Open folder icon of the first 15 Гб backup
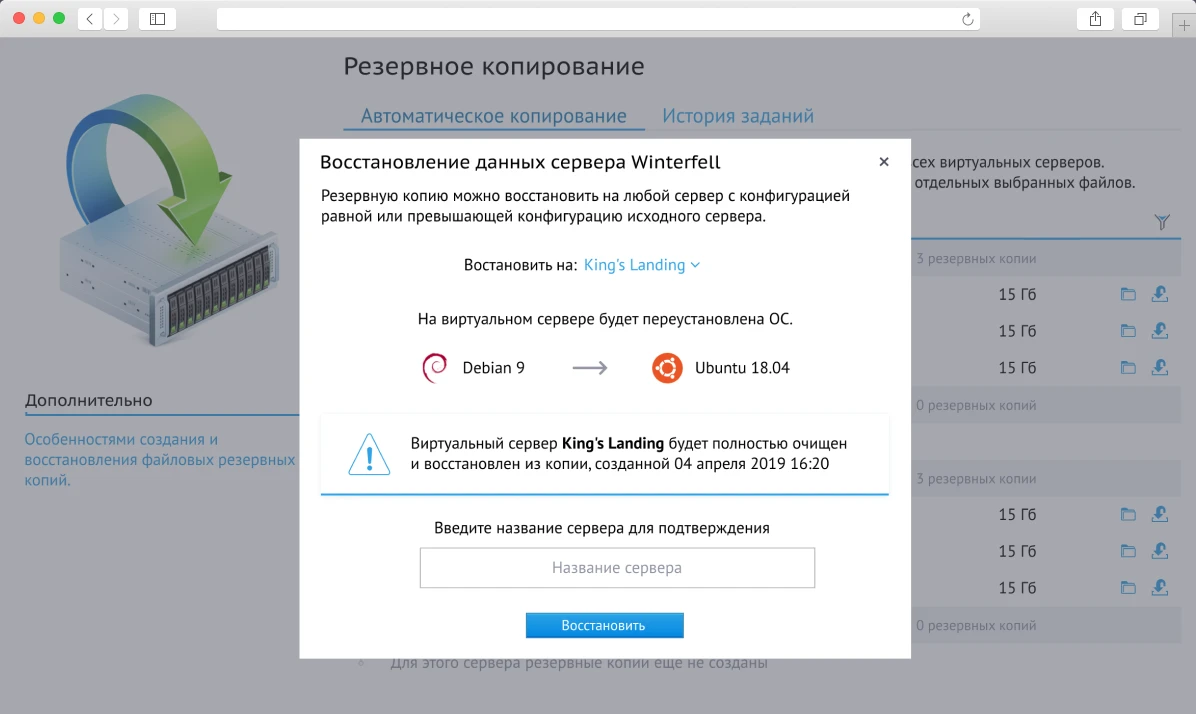 (x=1128, y=294)
